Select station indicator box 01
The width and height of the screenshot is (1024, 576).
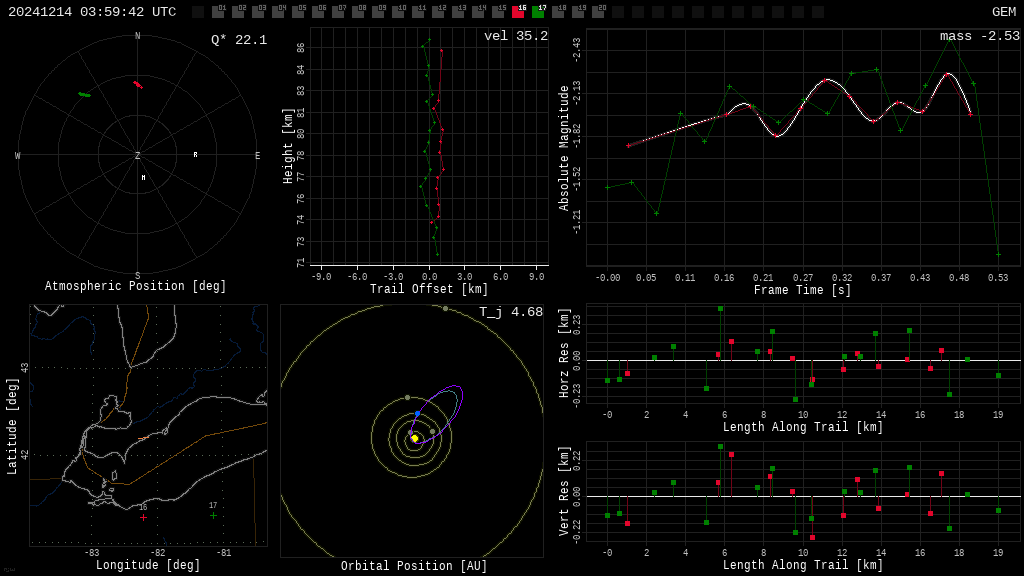tap(218, 12)
